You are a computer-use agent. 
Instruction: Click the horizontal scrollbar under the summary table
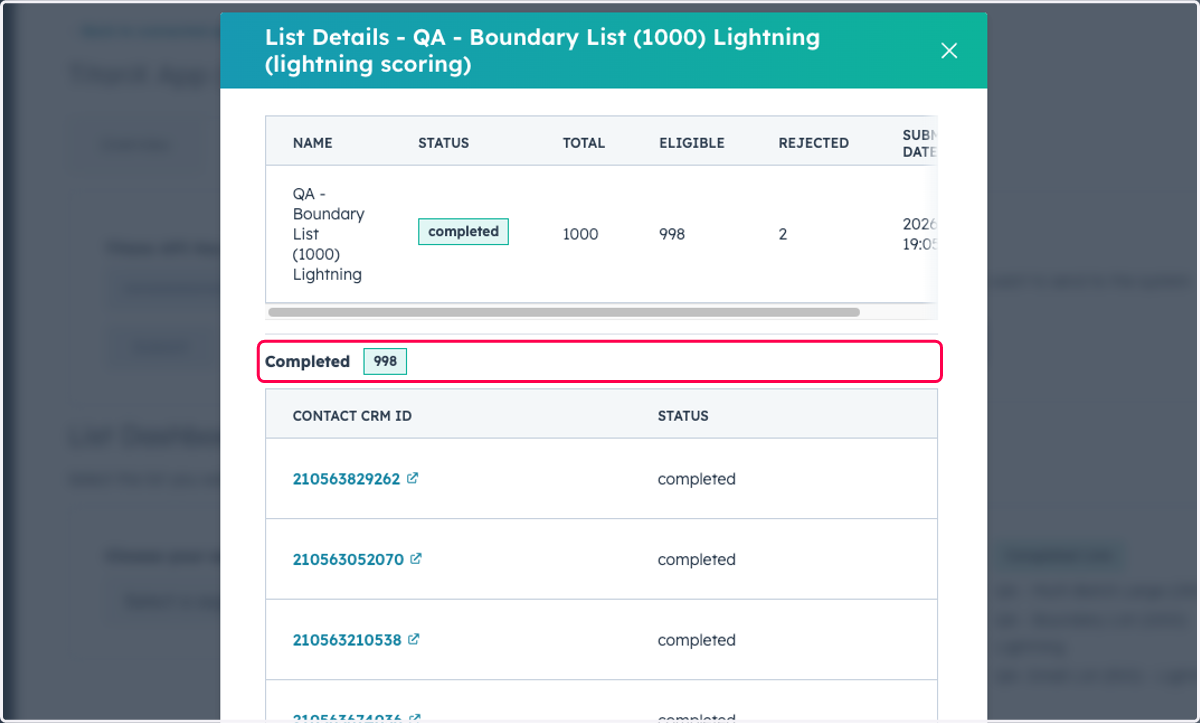[564, 312]
